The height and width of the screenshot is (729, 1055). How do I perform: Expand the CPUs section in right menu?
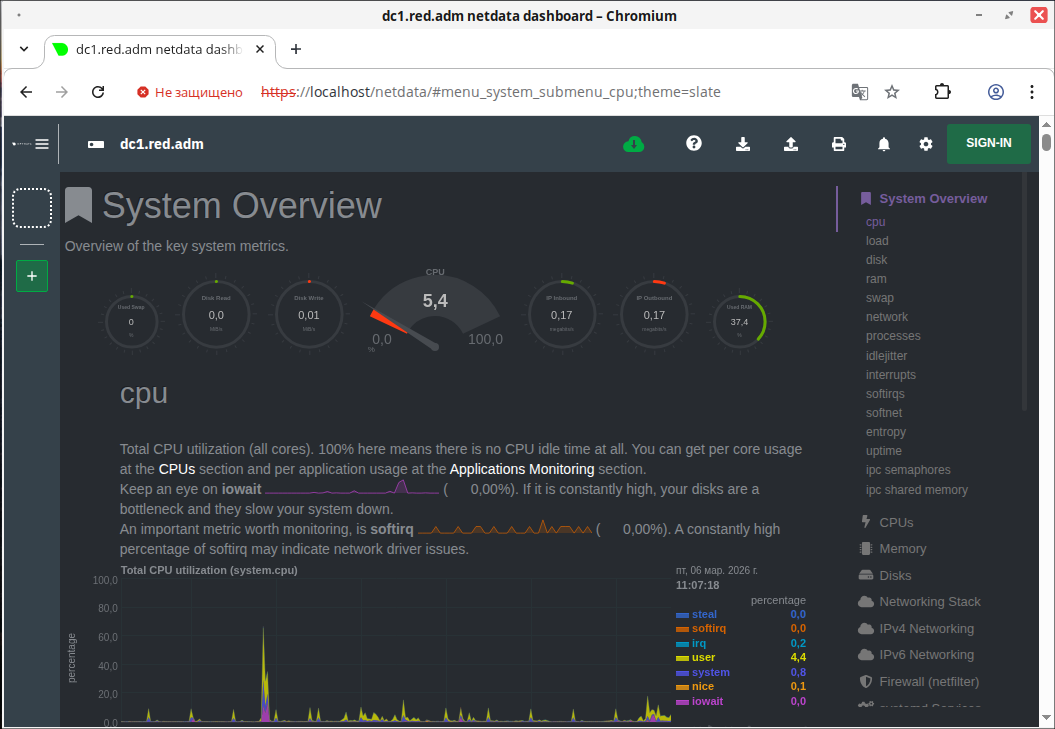coord(896,522)
